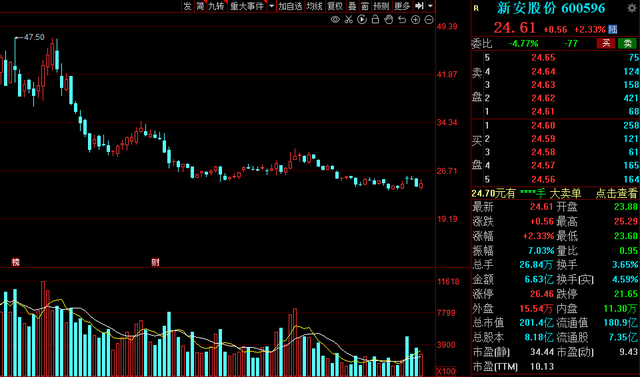Click the 简 toolbar button
The width and height of the screenshot is (640, 377).
tap(200, 6)
